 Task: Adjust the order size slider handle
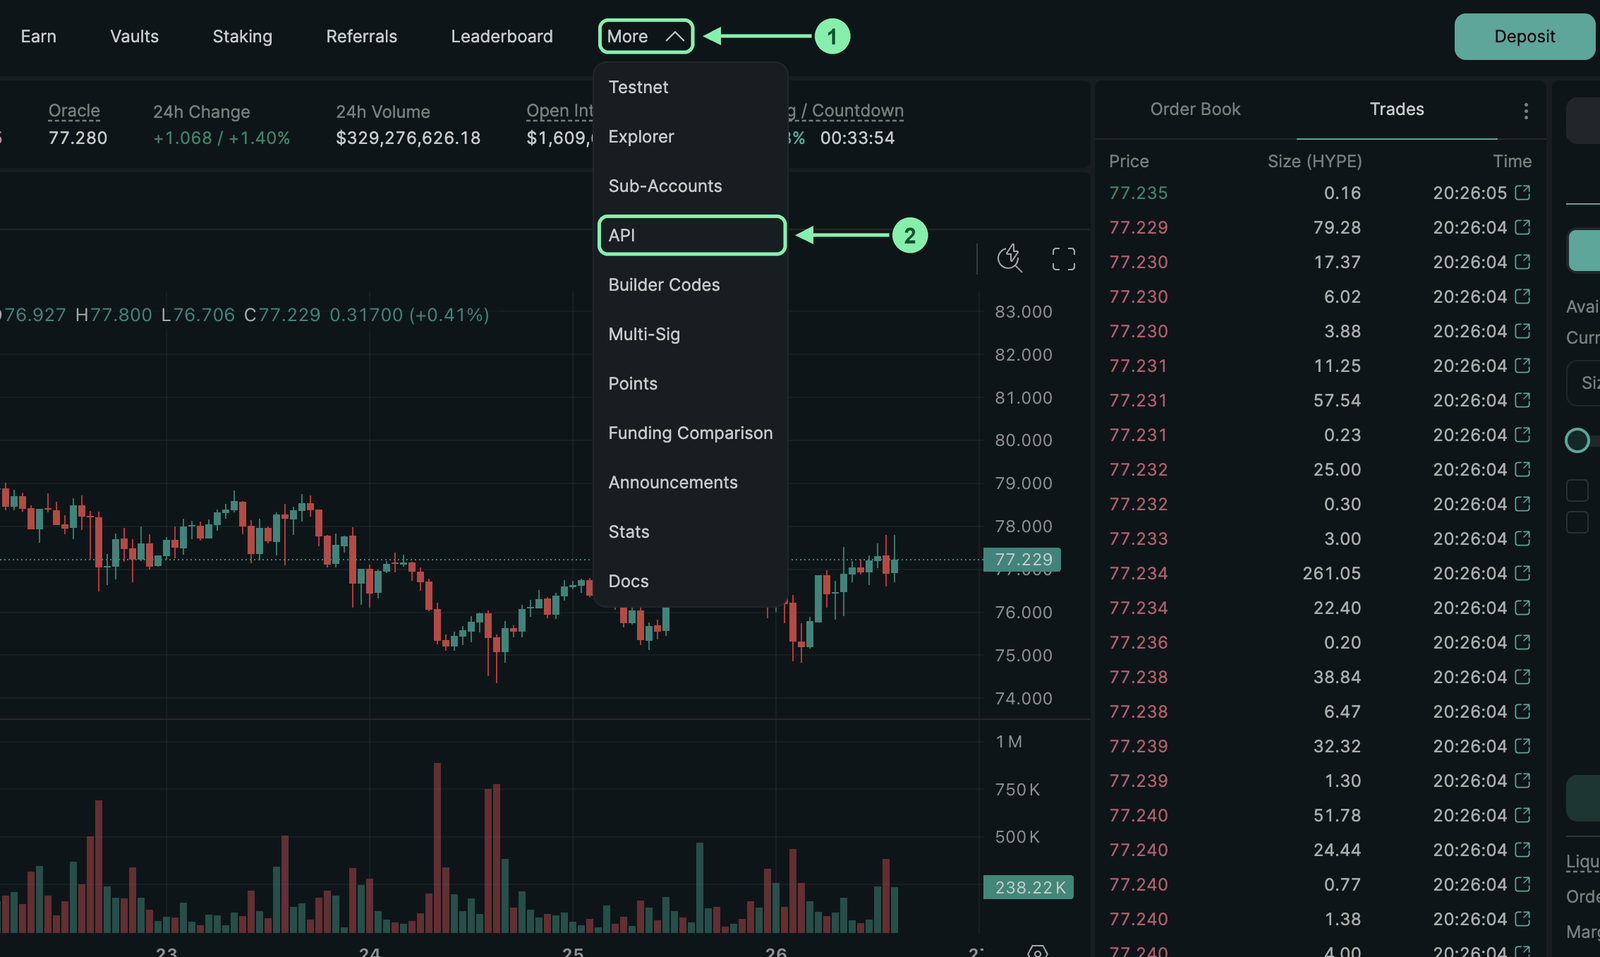click(x=1577, y=440)
